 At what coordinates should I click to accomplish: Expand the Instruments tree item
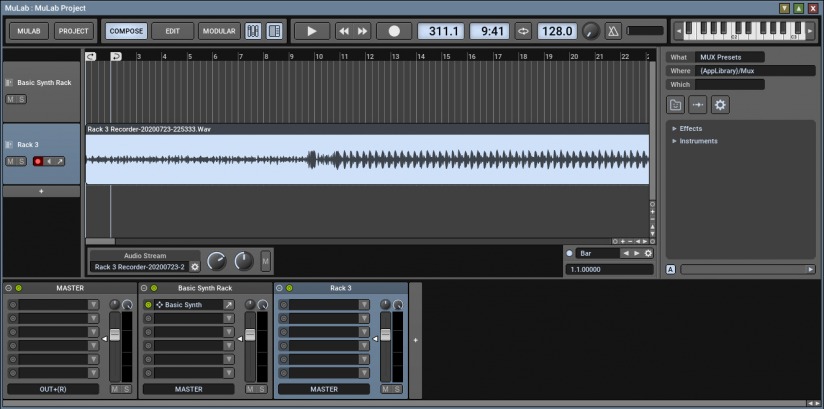(674, 141)
